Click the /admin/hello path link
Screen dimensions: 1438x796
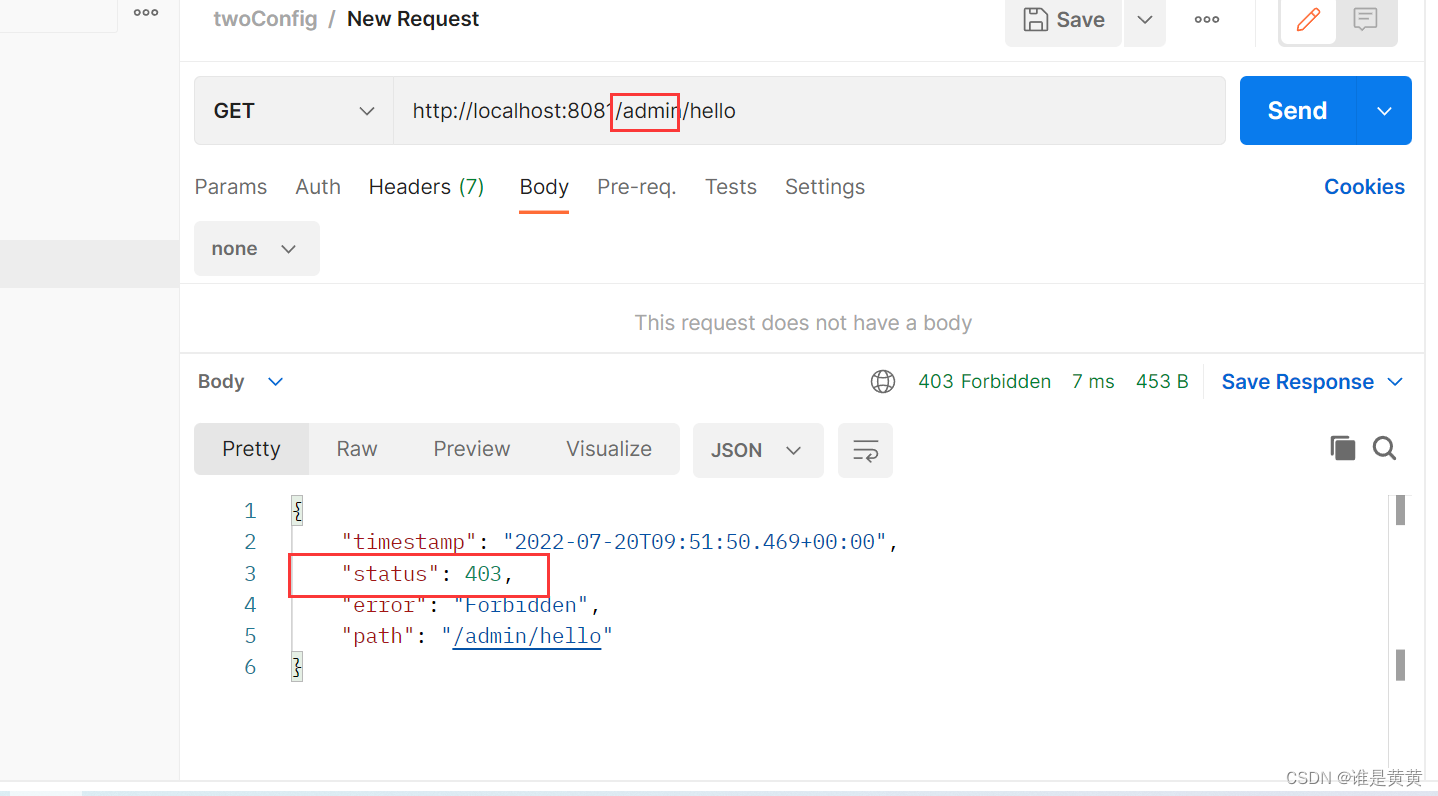tap(527, 636)
